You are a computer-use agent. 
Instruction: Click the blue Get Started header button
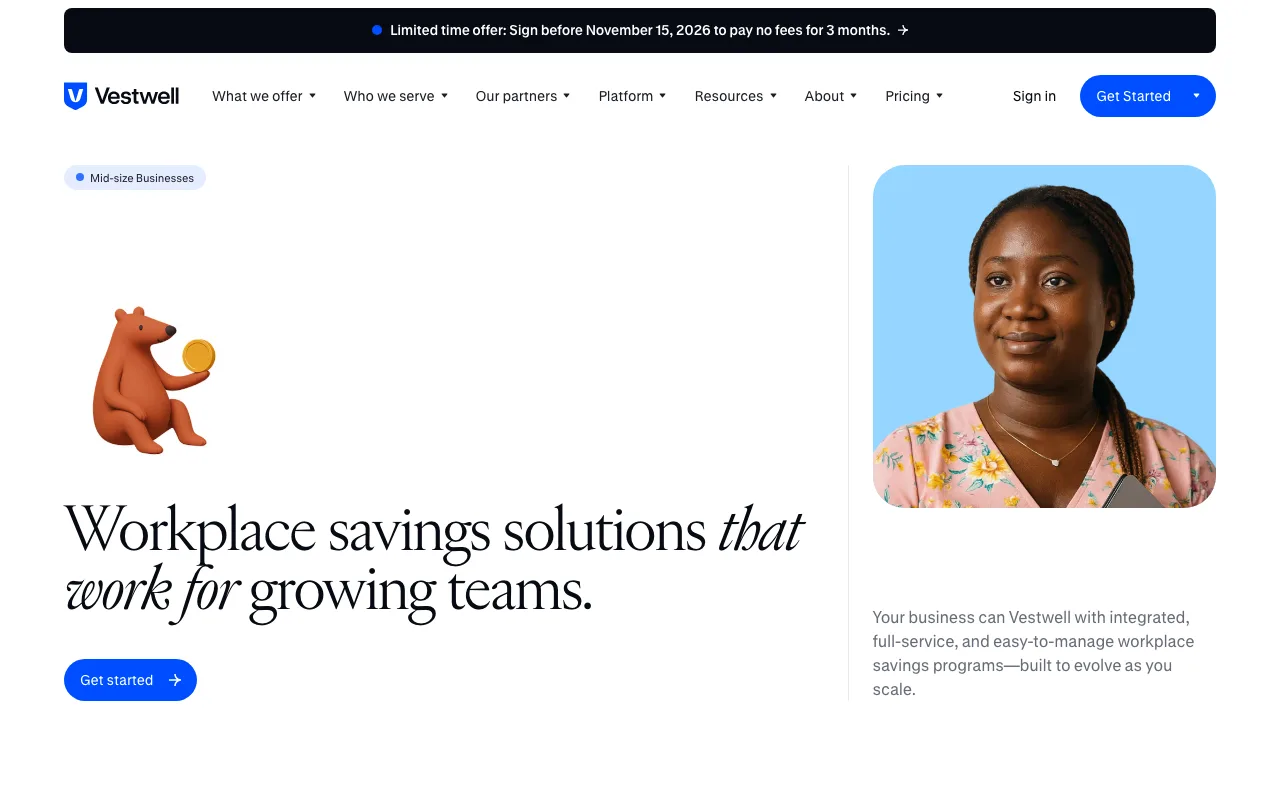[1148, 96]
